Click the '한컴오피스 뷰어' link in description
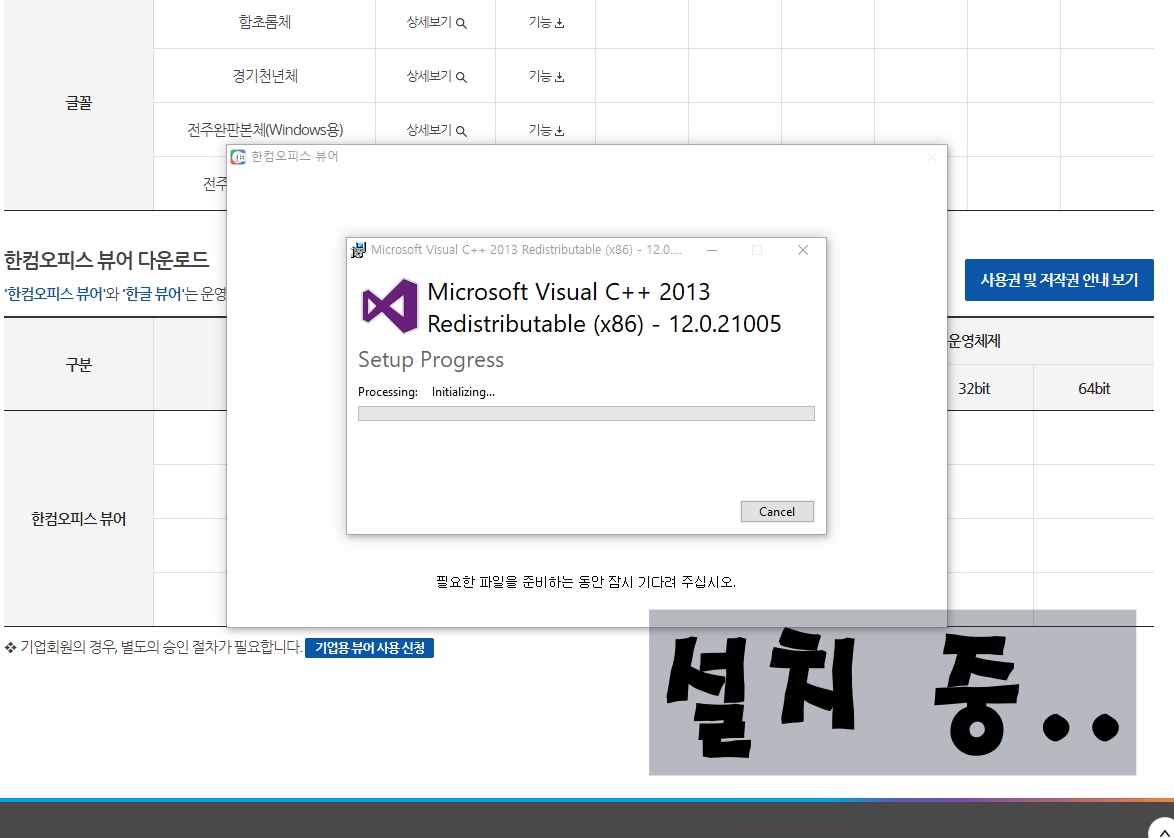 (x=55, y=294)
